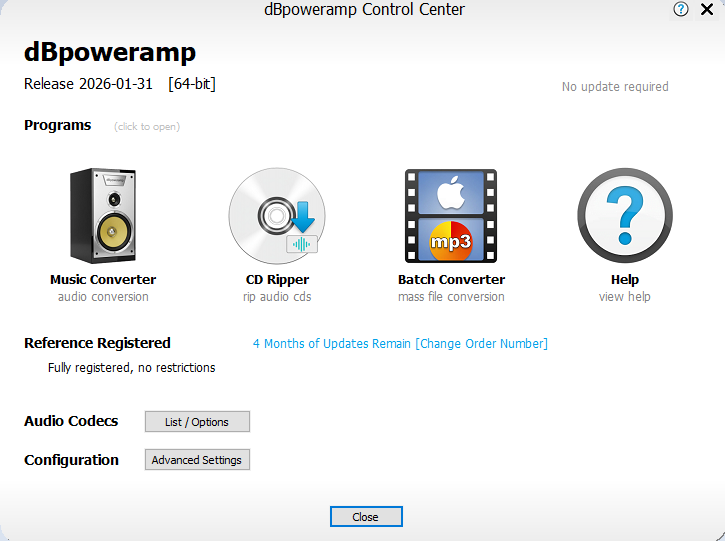
Task: Click the 'Help' text label under Programs
Action: [x=625, y=280]
